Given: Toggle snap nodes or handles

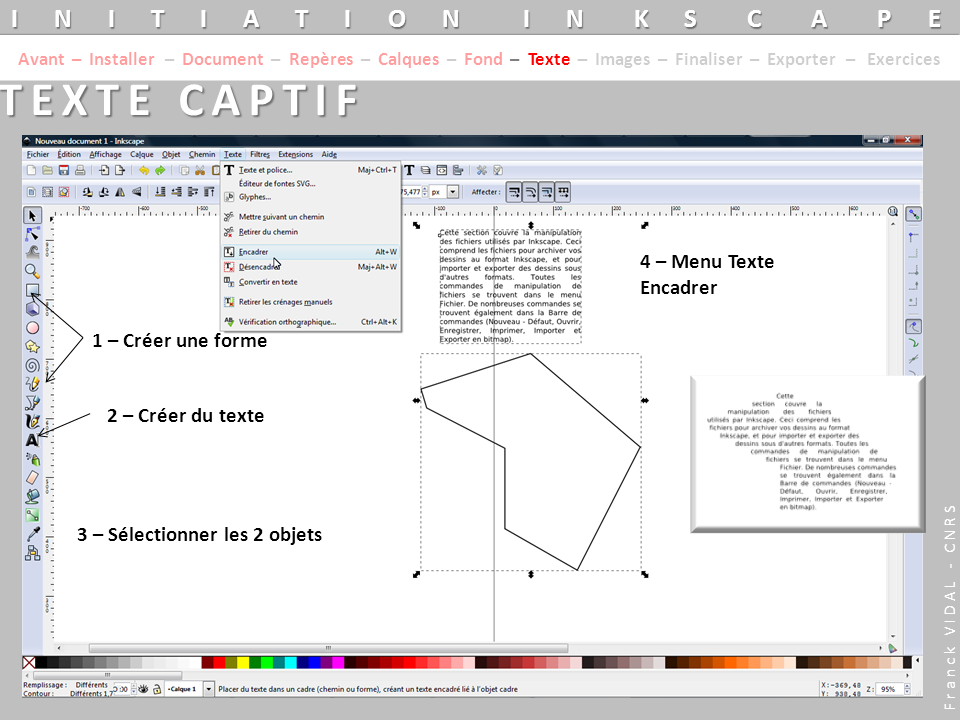Looking at the screenshot, I should [913, 326].
